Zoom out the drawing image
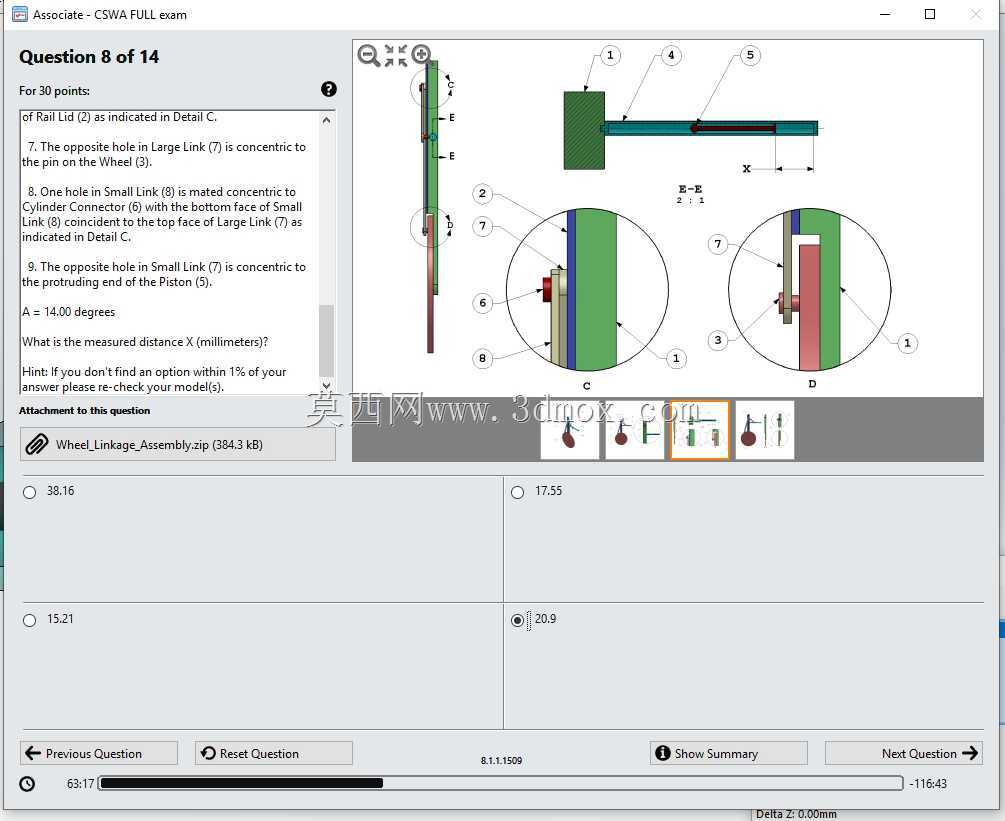This screenshot has width=1005, height=821. click(x=368, y=55)
